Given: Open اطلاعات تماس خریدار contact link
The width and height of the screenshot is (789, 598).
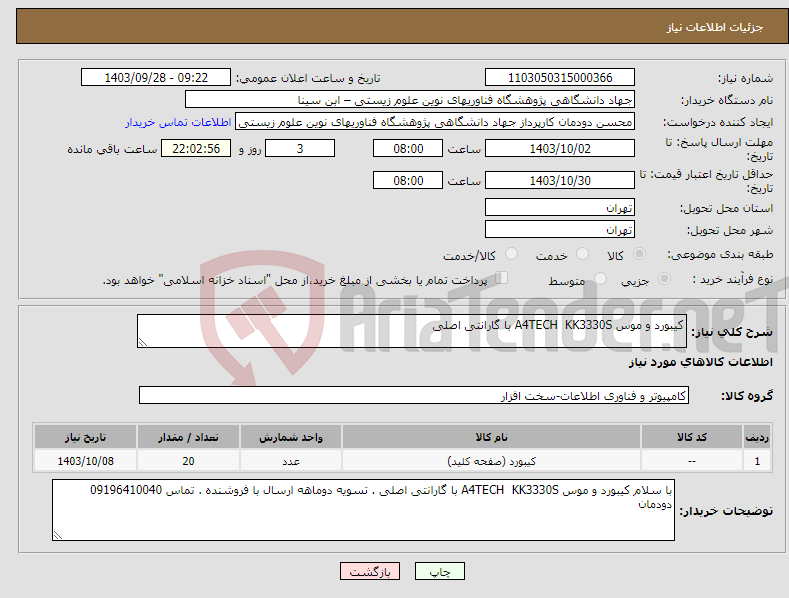Looking at the screenshot, I should pos(178,122).
